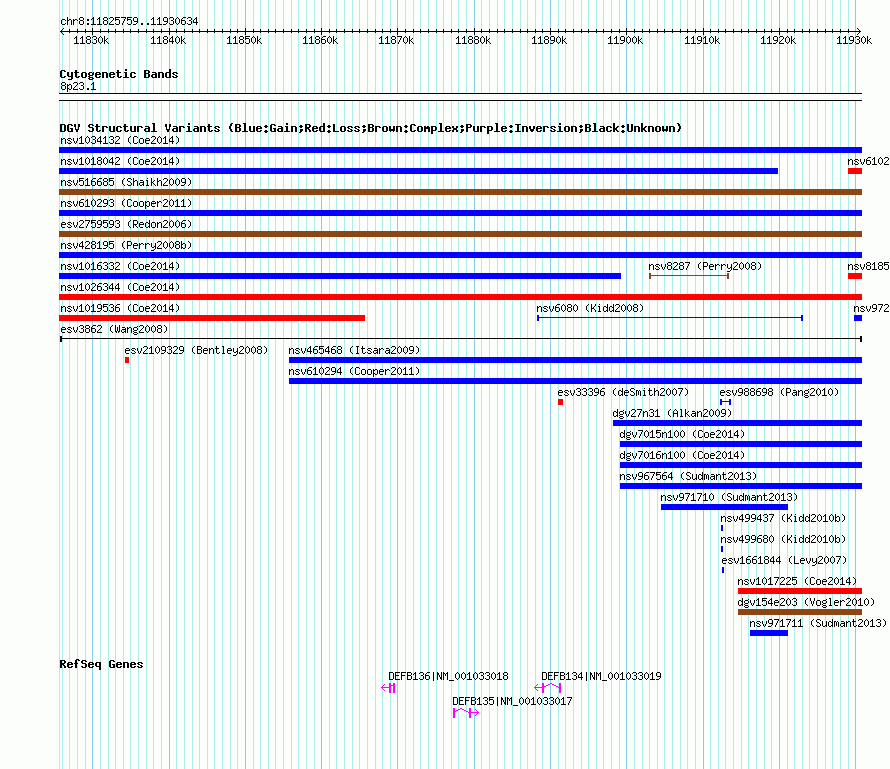Click the 11880k ruler position
Screen dimensions: 890x769
point(473,40)
